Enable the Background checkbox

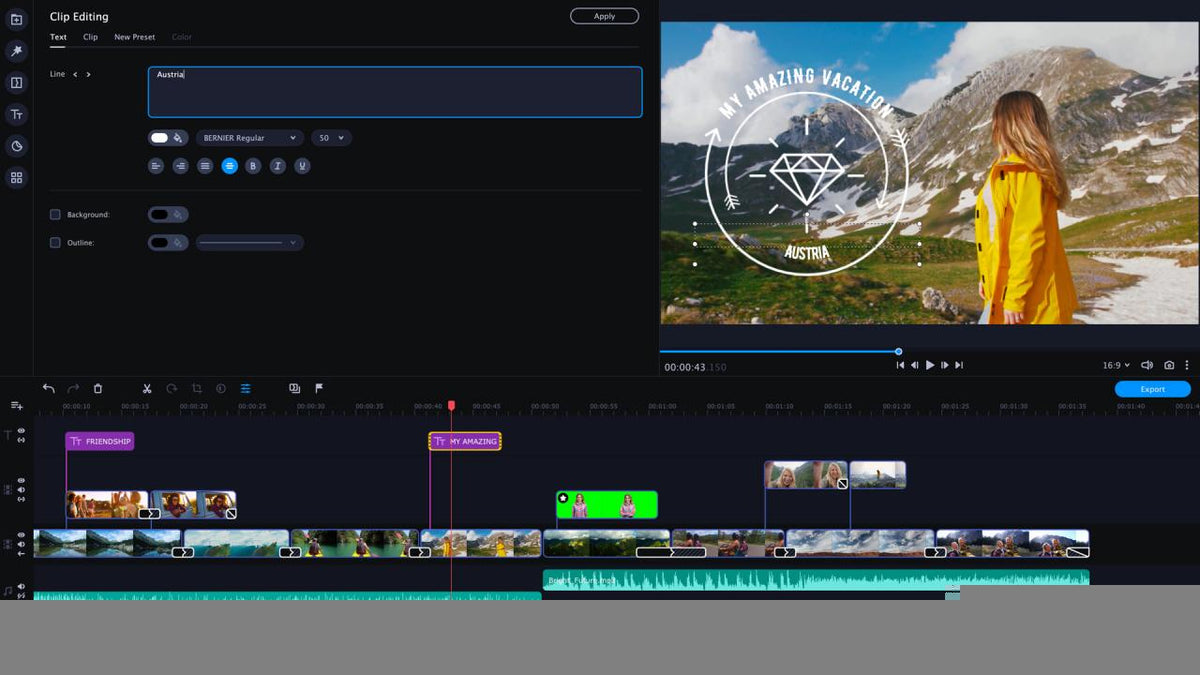pyautogui.click(x=55, y=214)
